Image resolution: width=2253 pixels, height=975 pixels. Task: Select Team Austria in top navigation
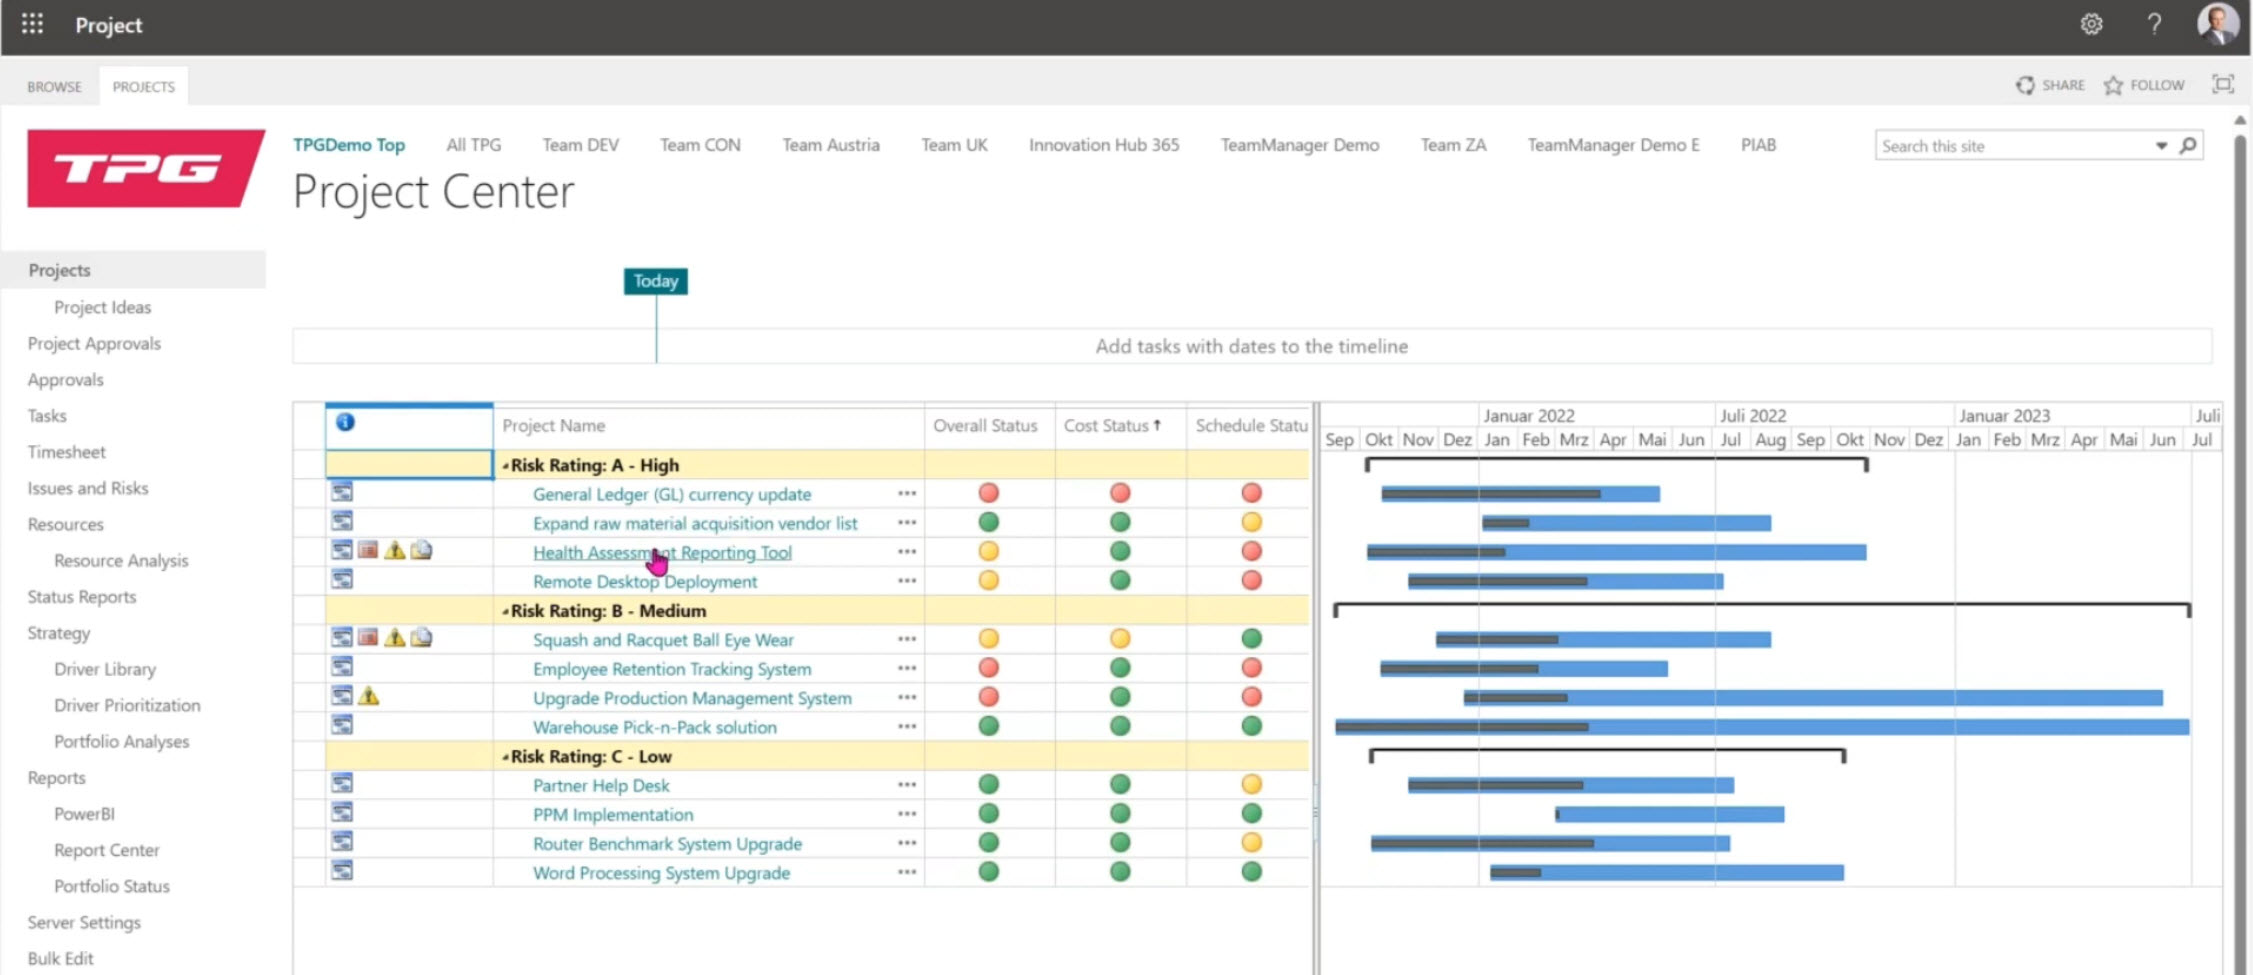tap(830, 145)
